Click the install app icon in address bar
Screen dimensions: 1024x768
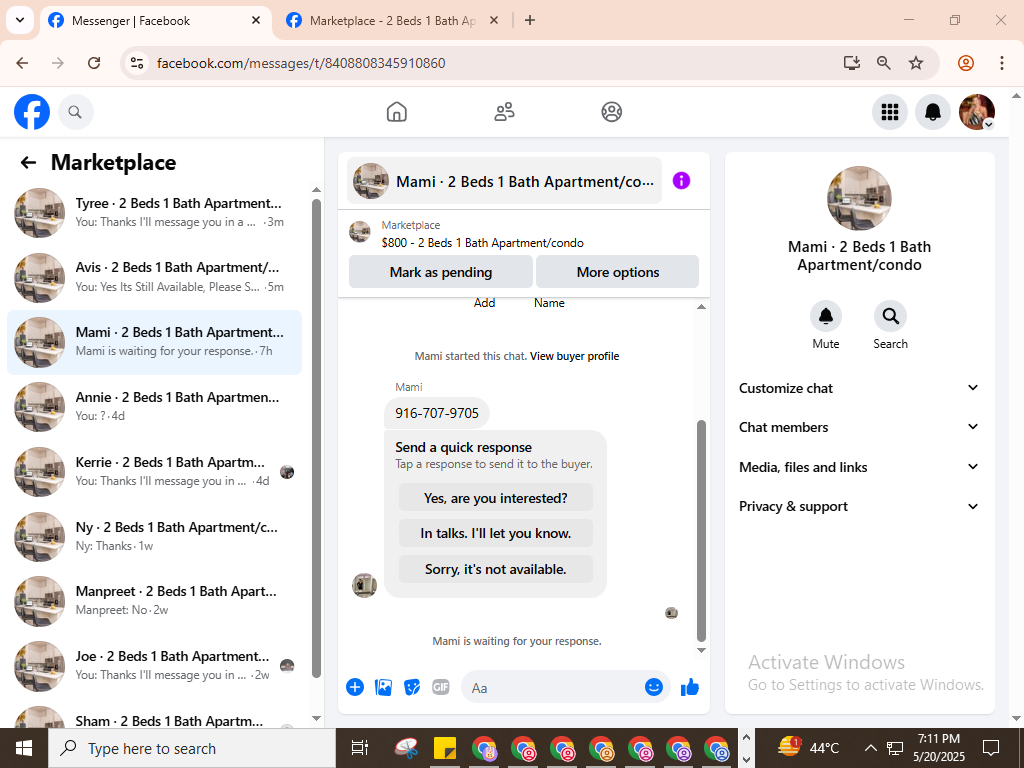click(852, 63)
